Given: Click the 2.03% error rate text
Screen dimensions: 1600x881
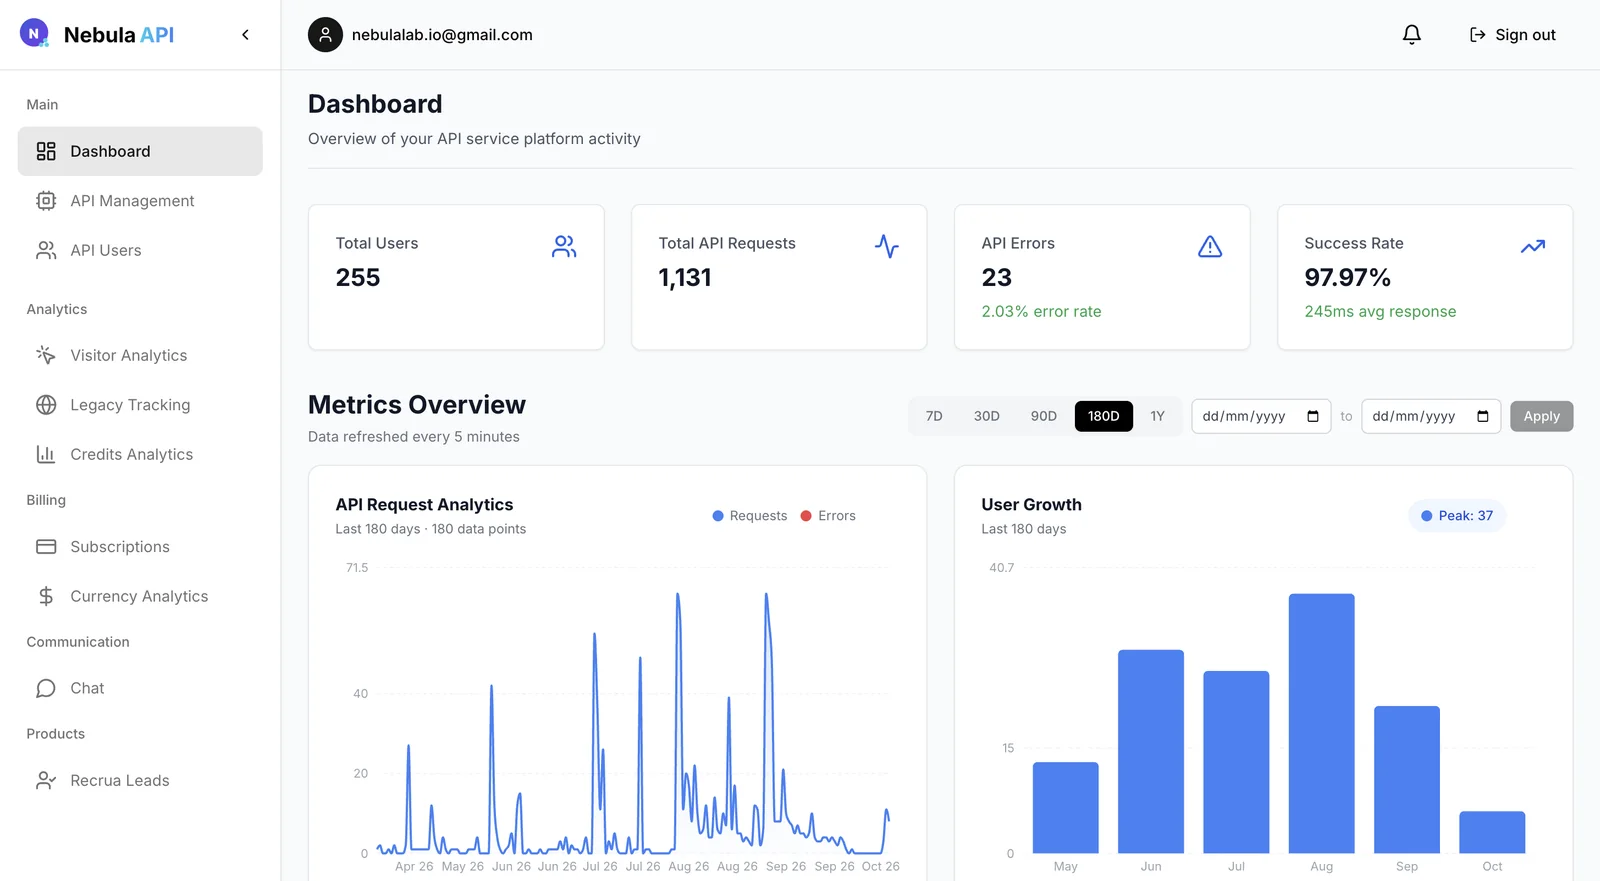Looking at the screenshot, I should coord(1041,311).
